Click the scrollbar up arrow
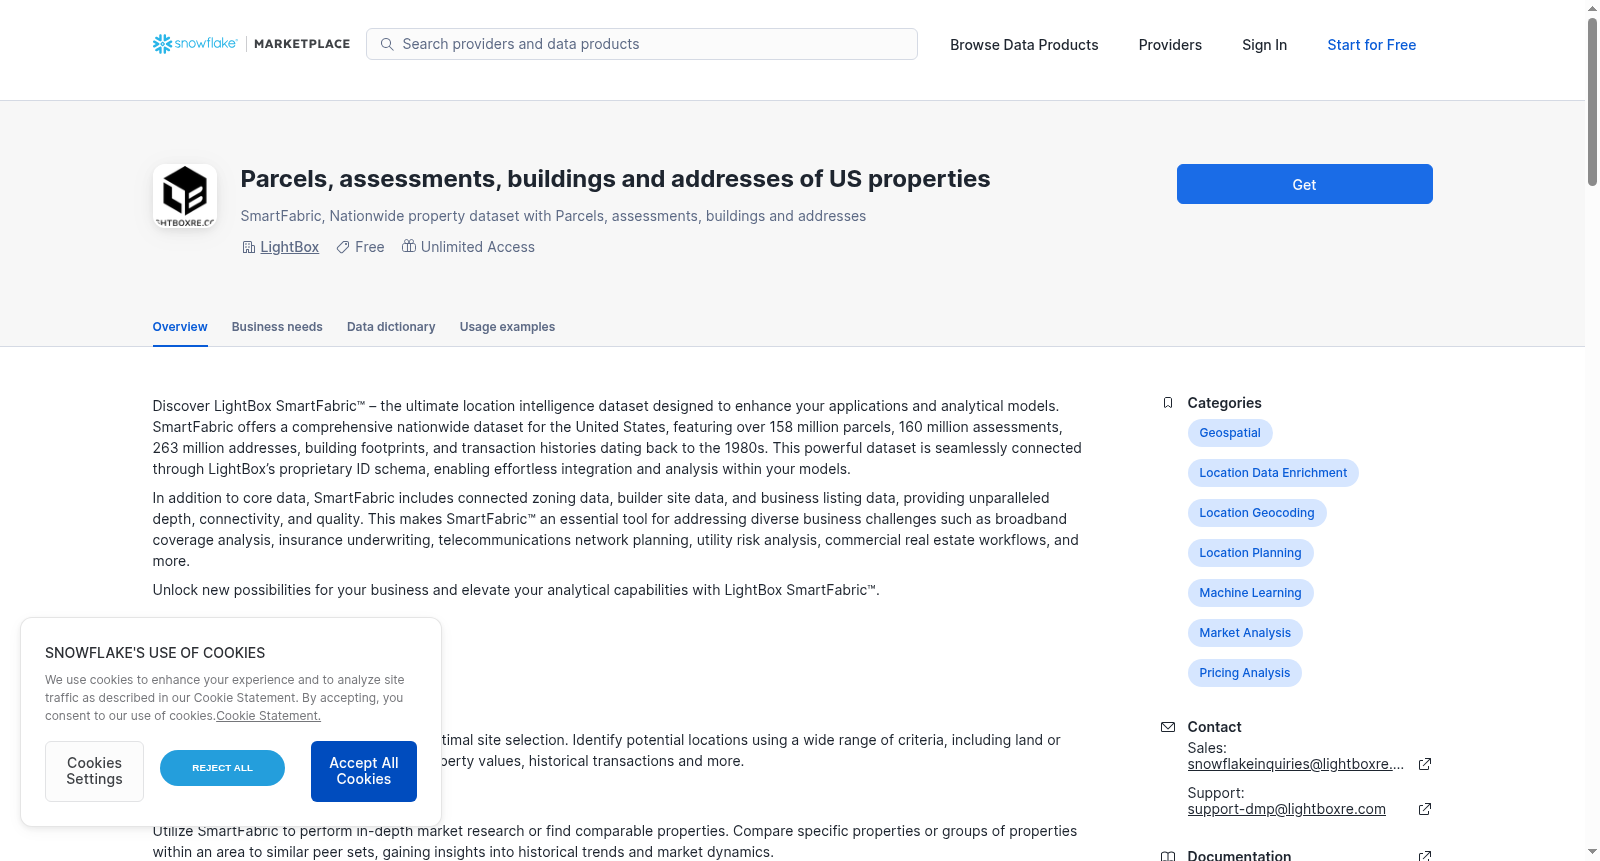 (1592, 8)
